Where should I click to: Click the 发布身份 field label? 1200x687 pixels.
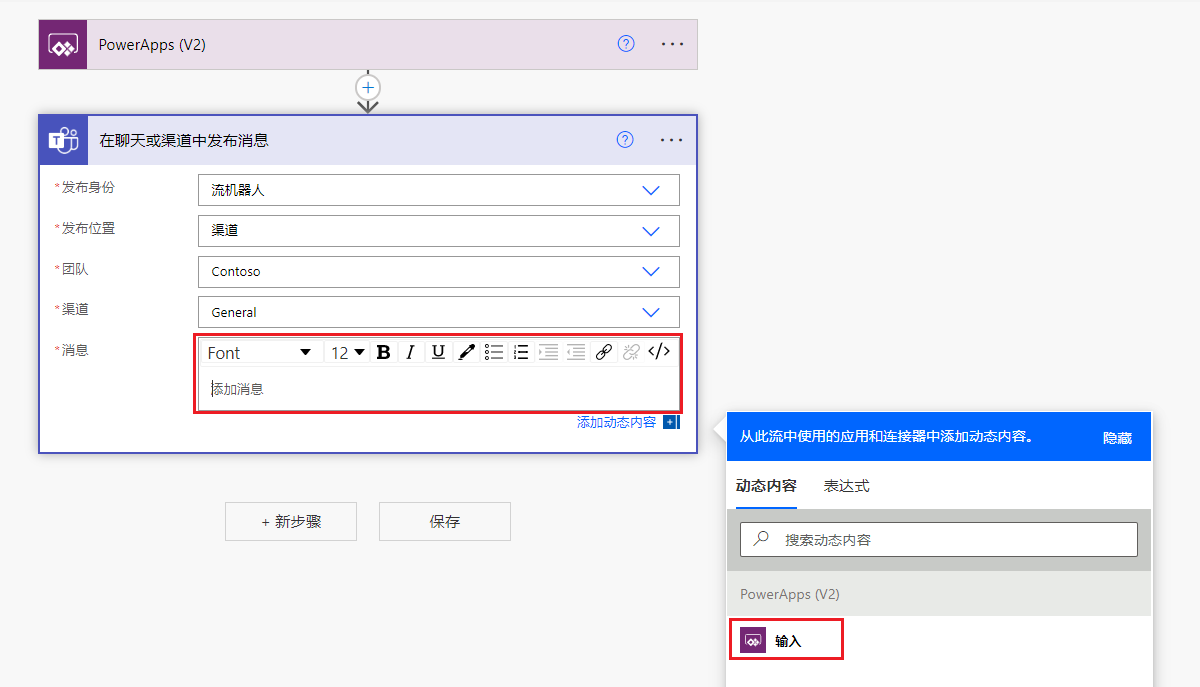coord(88,187)
